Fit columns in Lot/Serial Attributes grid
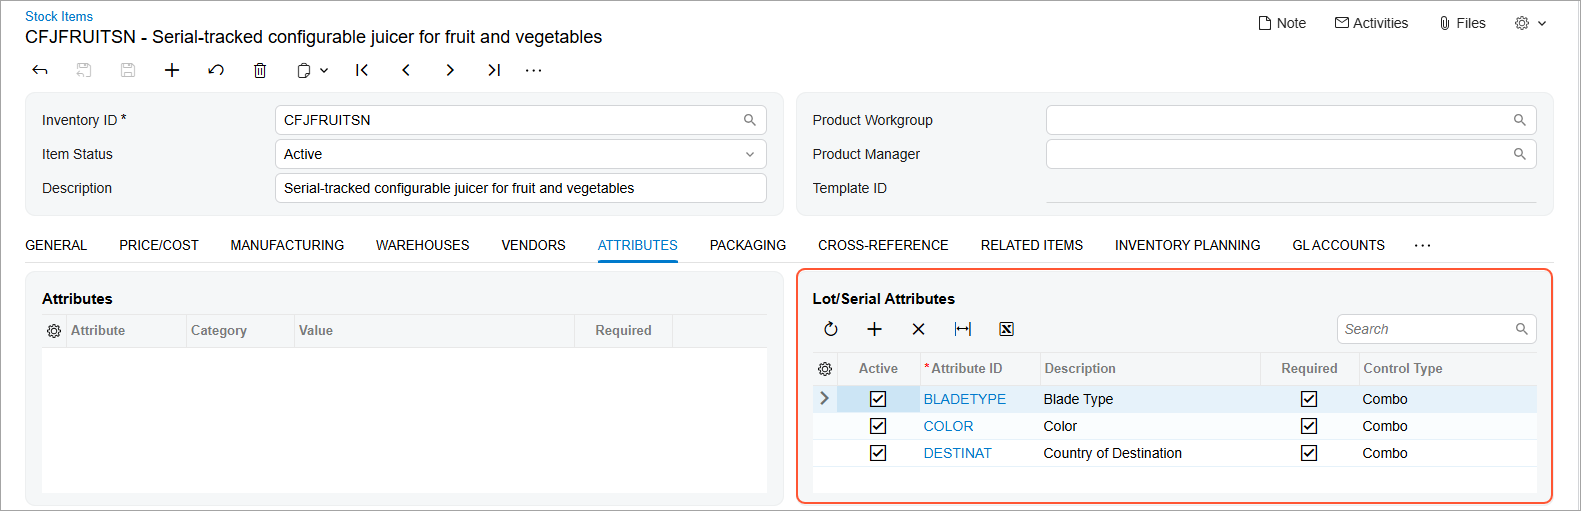 point(962,329)
